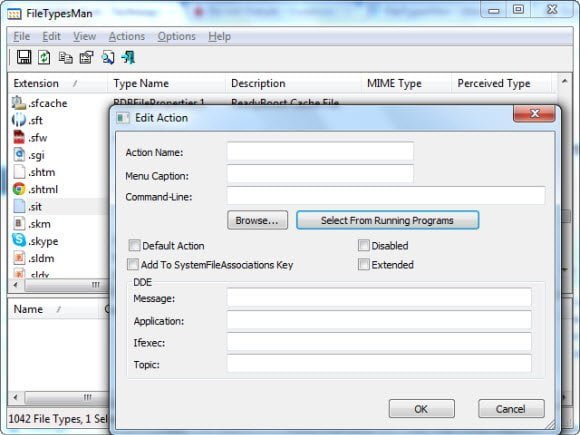Click the FileTypesMan title bar app icon

14,14
